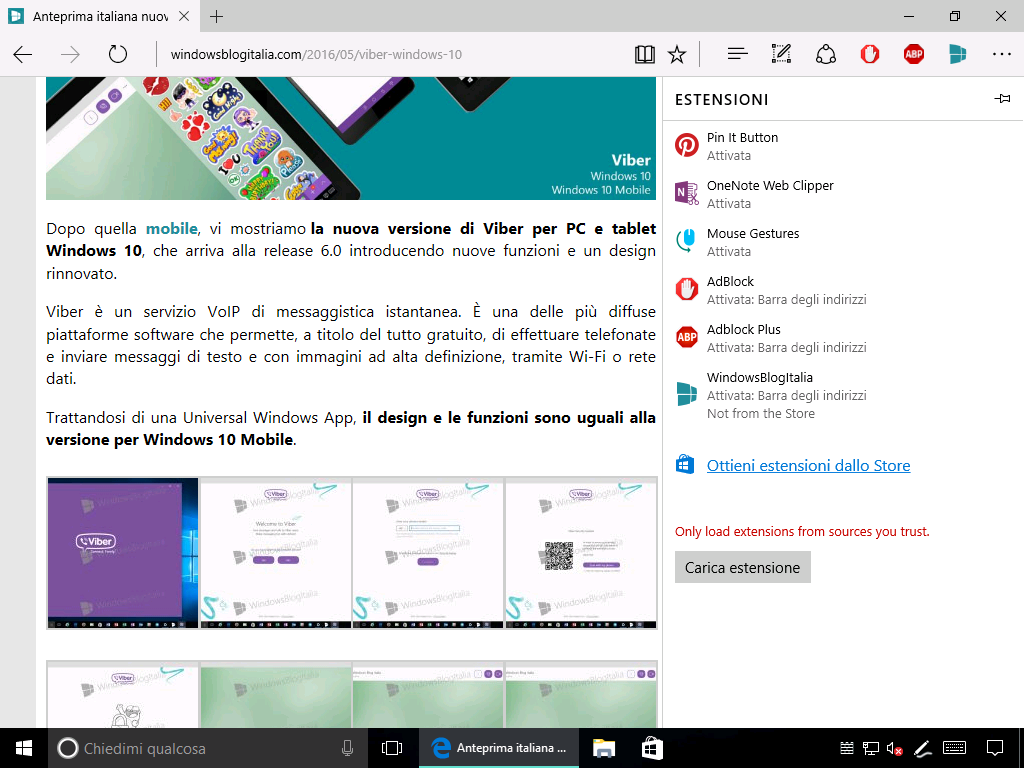Open the phone number entry screenshot thumbnail
Image resolution: width=1024 pixels, height=768 pixels.
click(x=428, y=553)
